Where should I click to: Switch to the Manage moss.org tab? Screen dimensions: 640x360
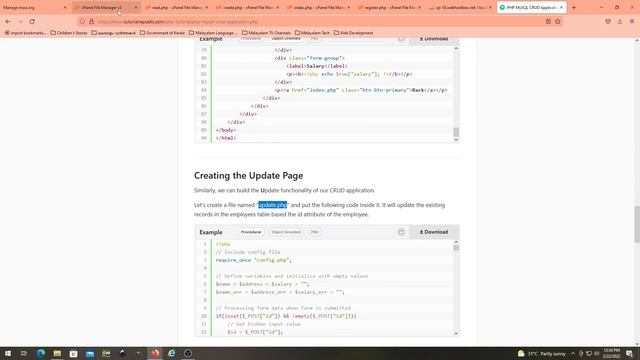pos(35,7)
